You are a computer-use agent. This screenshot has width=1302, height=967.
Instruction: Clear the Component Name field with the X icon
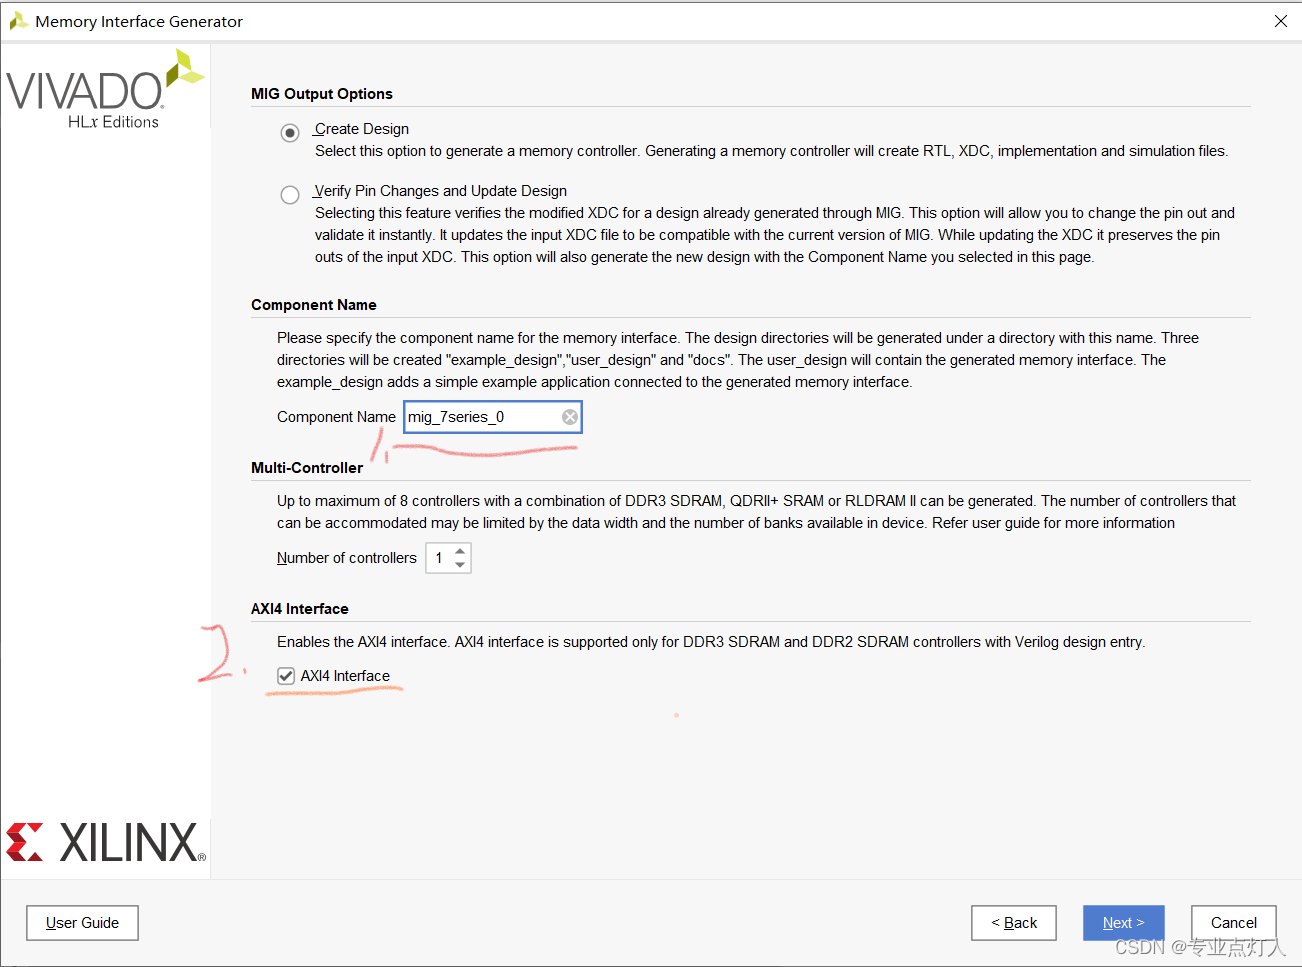pyautogui.click(x=570, y=417)
